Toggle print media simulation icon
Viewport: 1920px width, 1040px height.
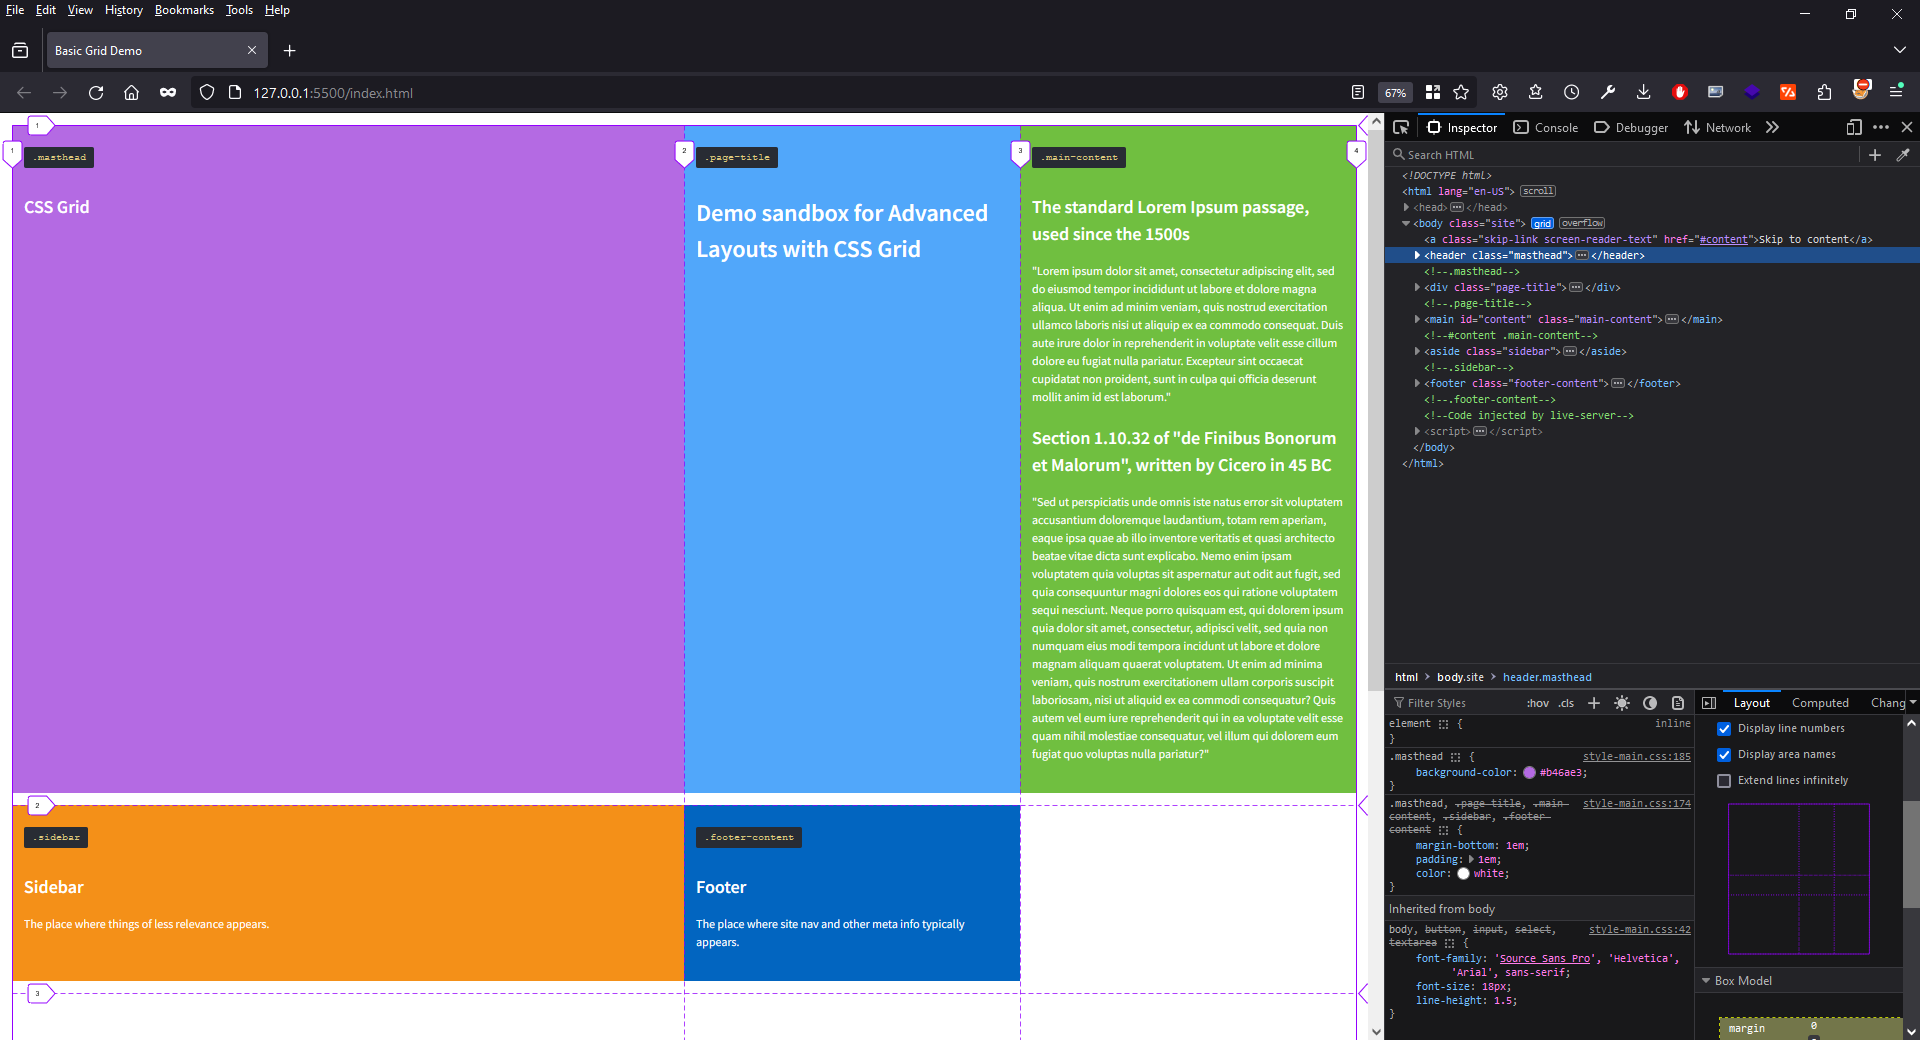pyautogui.click(x=1678, y=703)
